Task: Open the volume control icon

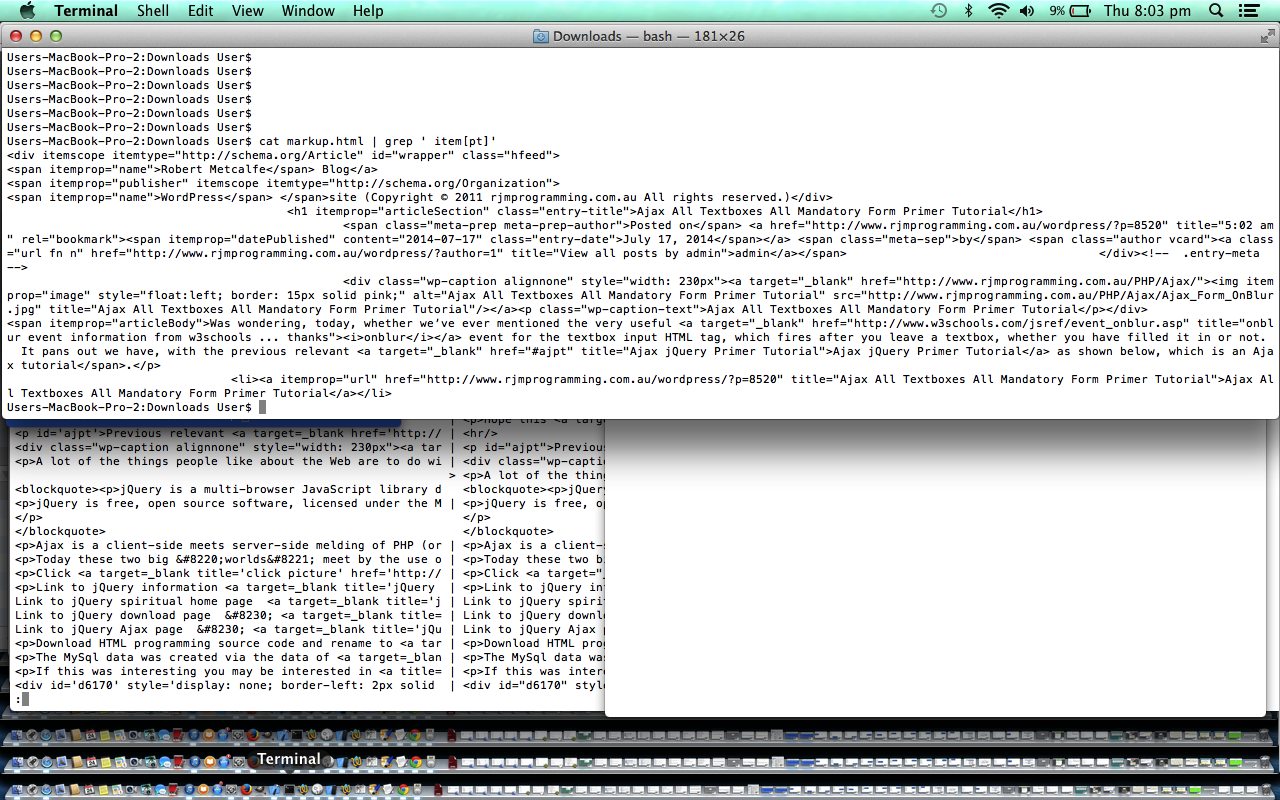Action: (x=1027, y=11)
